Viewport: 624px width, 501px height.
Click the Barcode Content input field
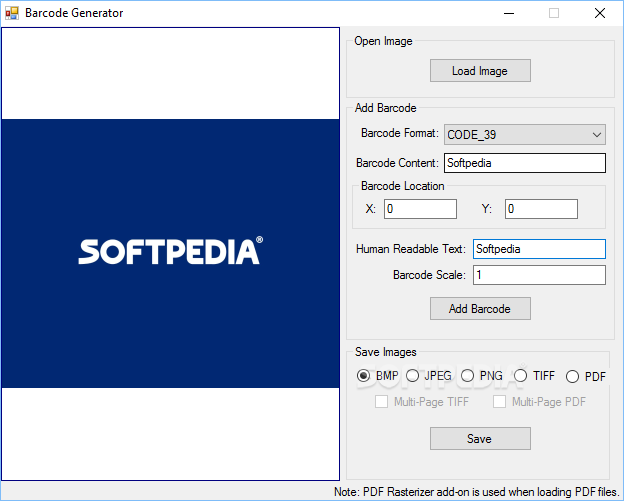tap(525, 163)
